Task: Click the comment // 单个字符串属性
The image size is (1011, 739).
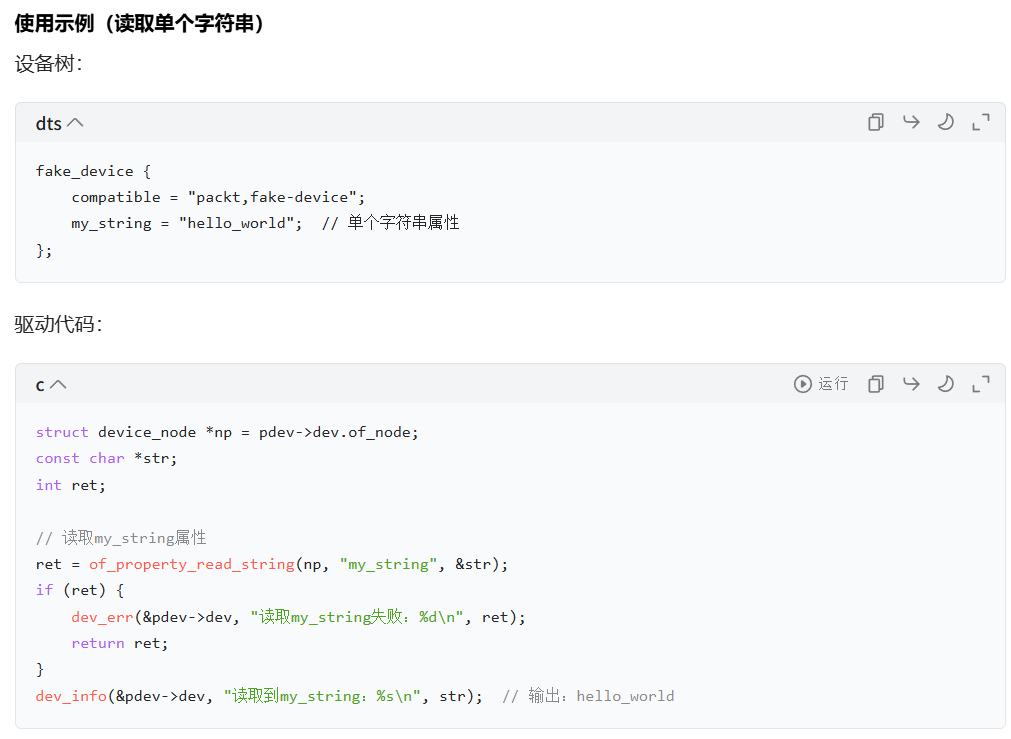Action: [x=391, y=223]
